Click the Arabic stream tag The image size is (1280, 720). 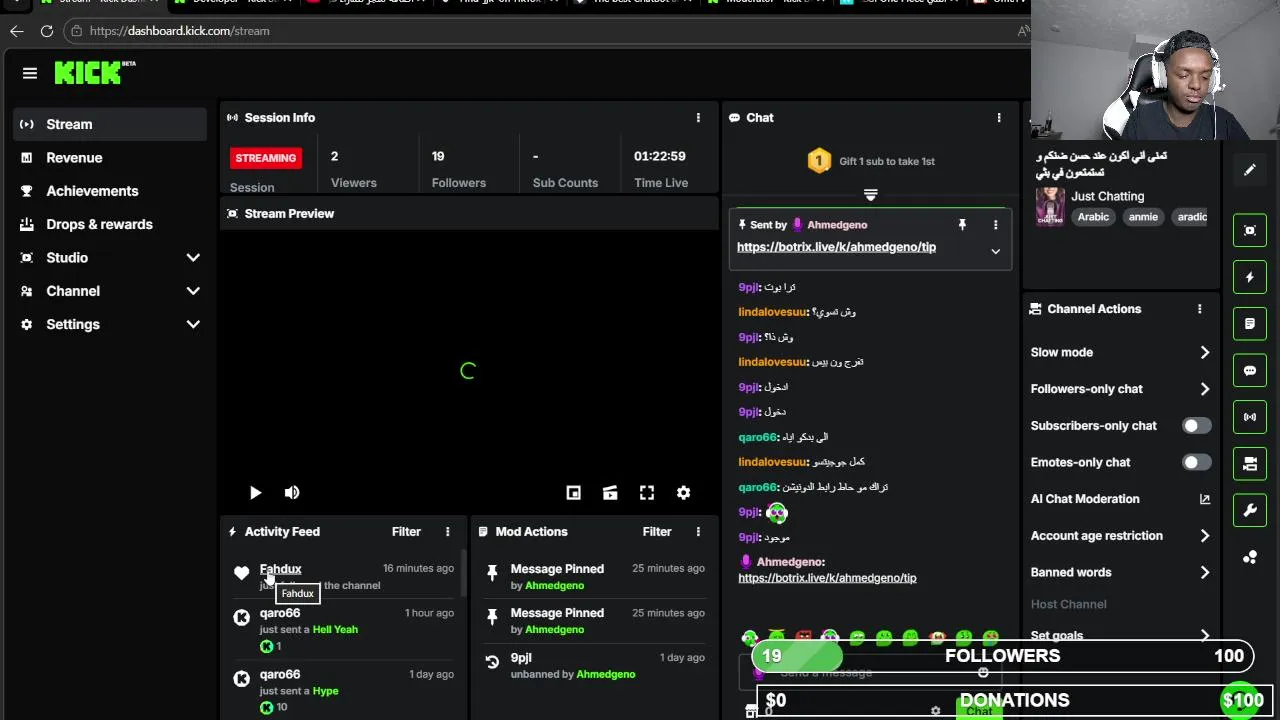tap(1093, 217)
